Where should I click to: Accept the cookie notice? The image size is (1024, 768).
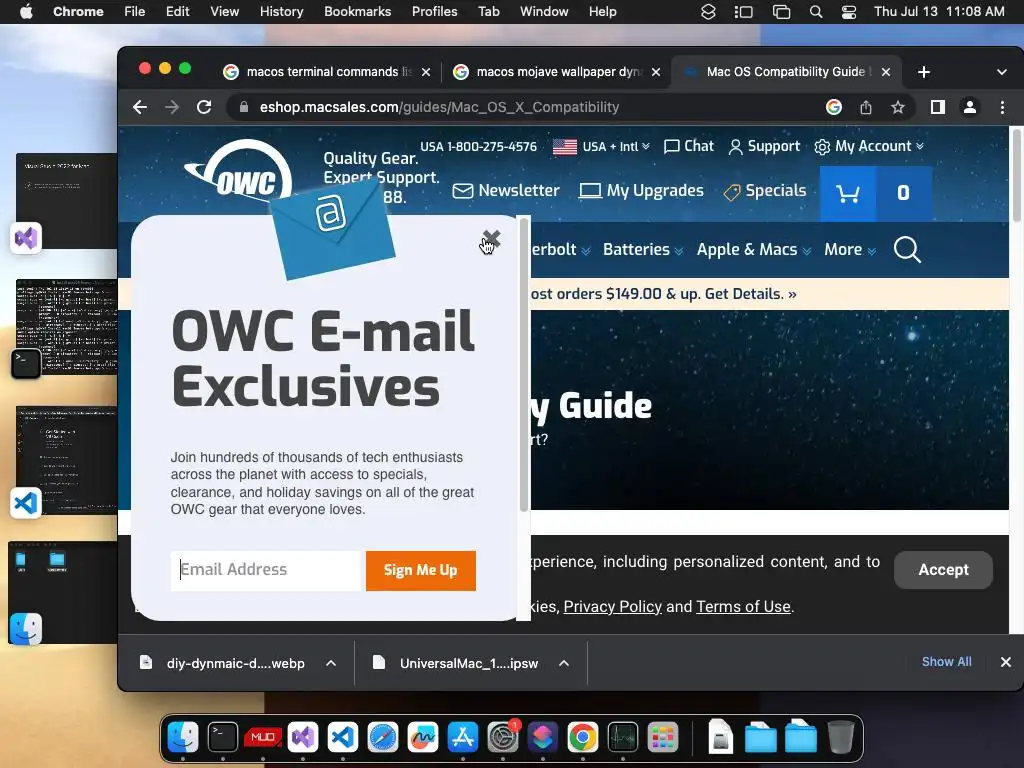943,569
